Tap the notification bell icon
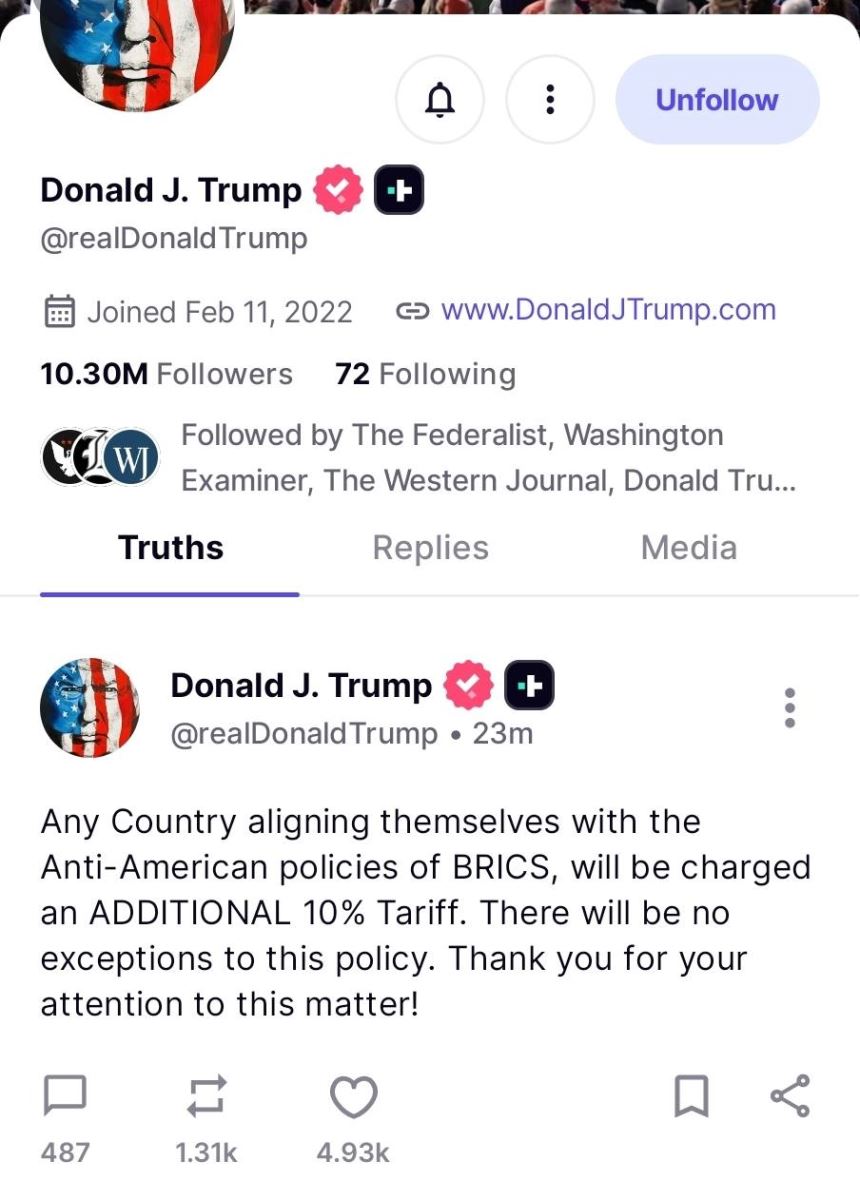Viewport: 860px width, 1200px height. click(440, 100)
